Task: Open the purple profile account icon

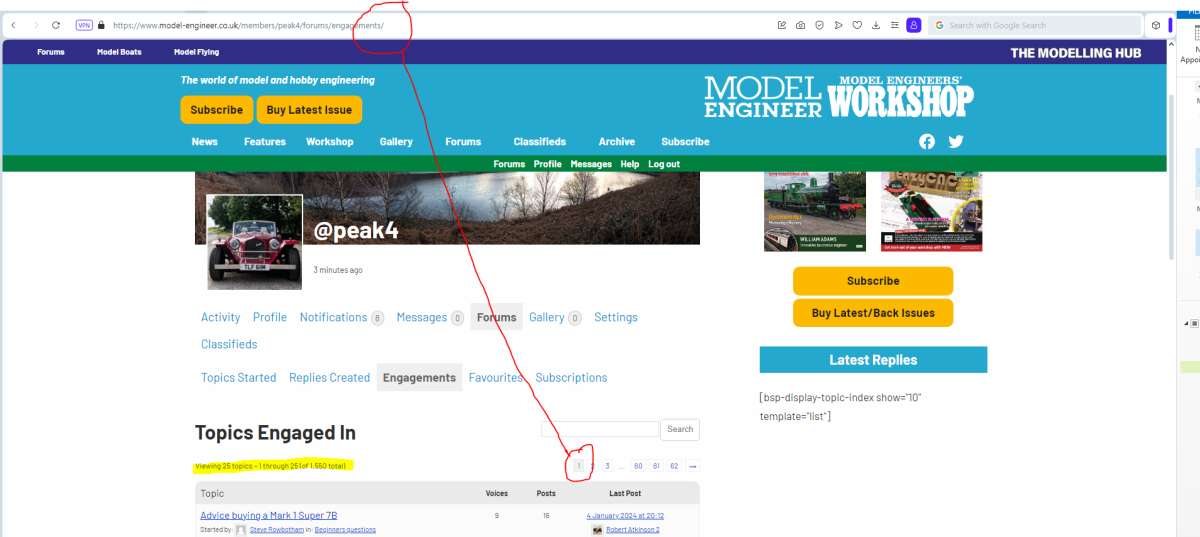Action: coord(914,25)
